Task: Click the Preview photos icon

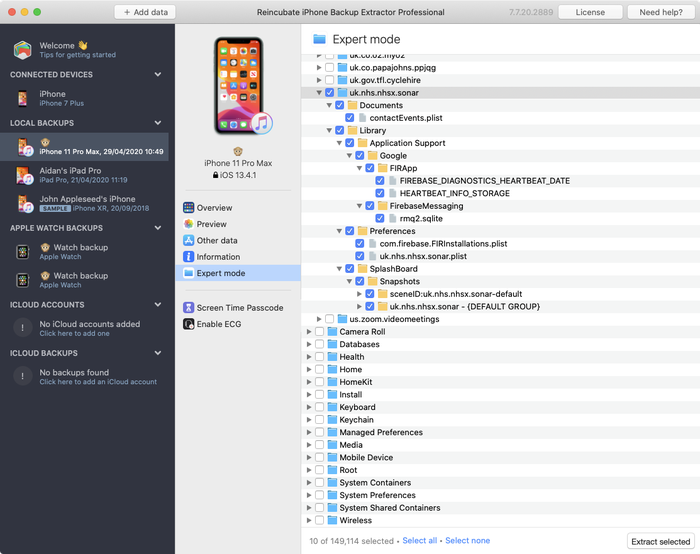Action: tap(188, 224)
